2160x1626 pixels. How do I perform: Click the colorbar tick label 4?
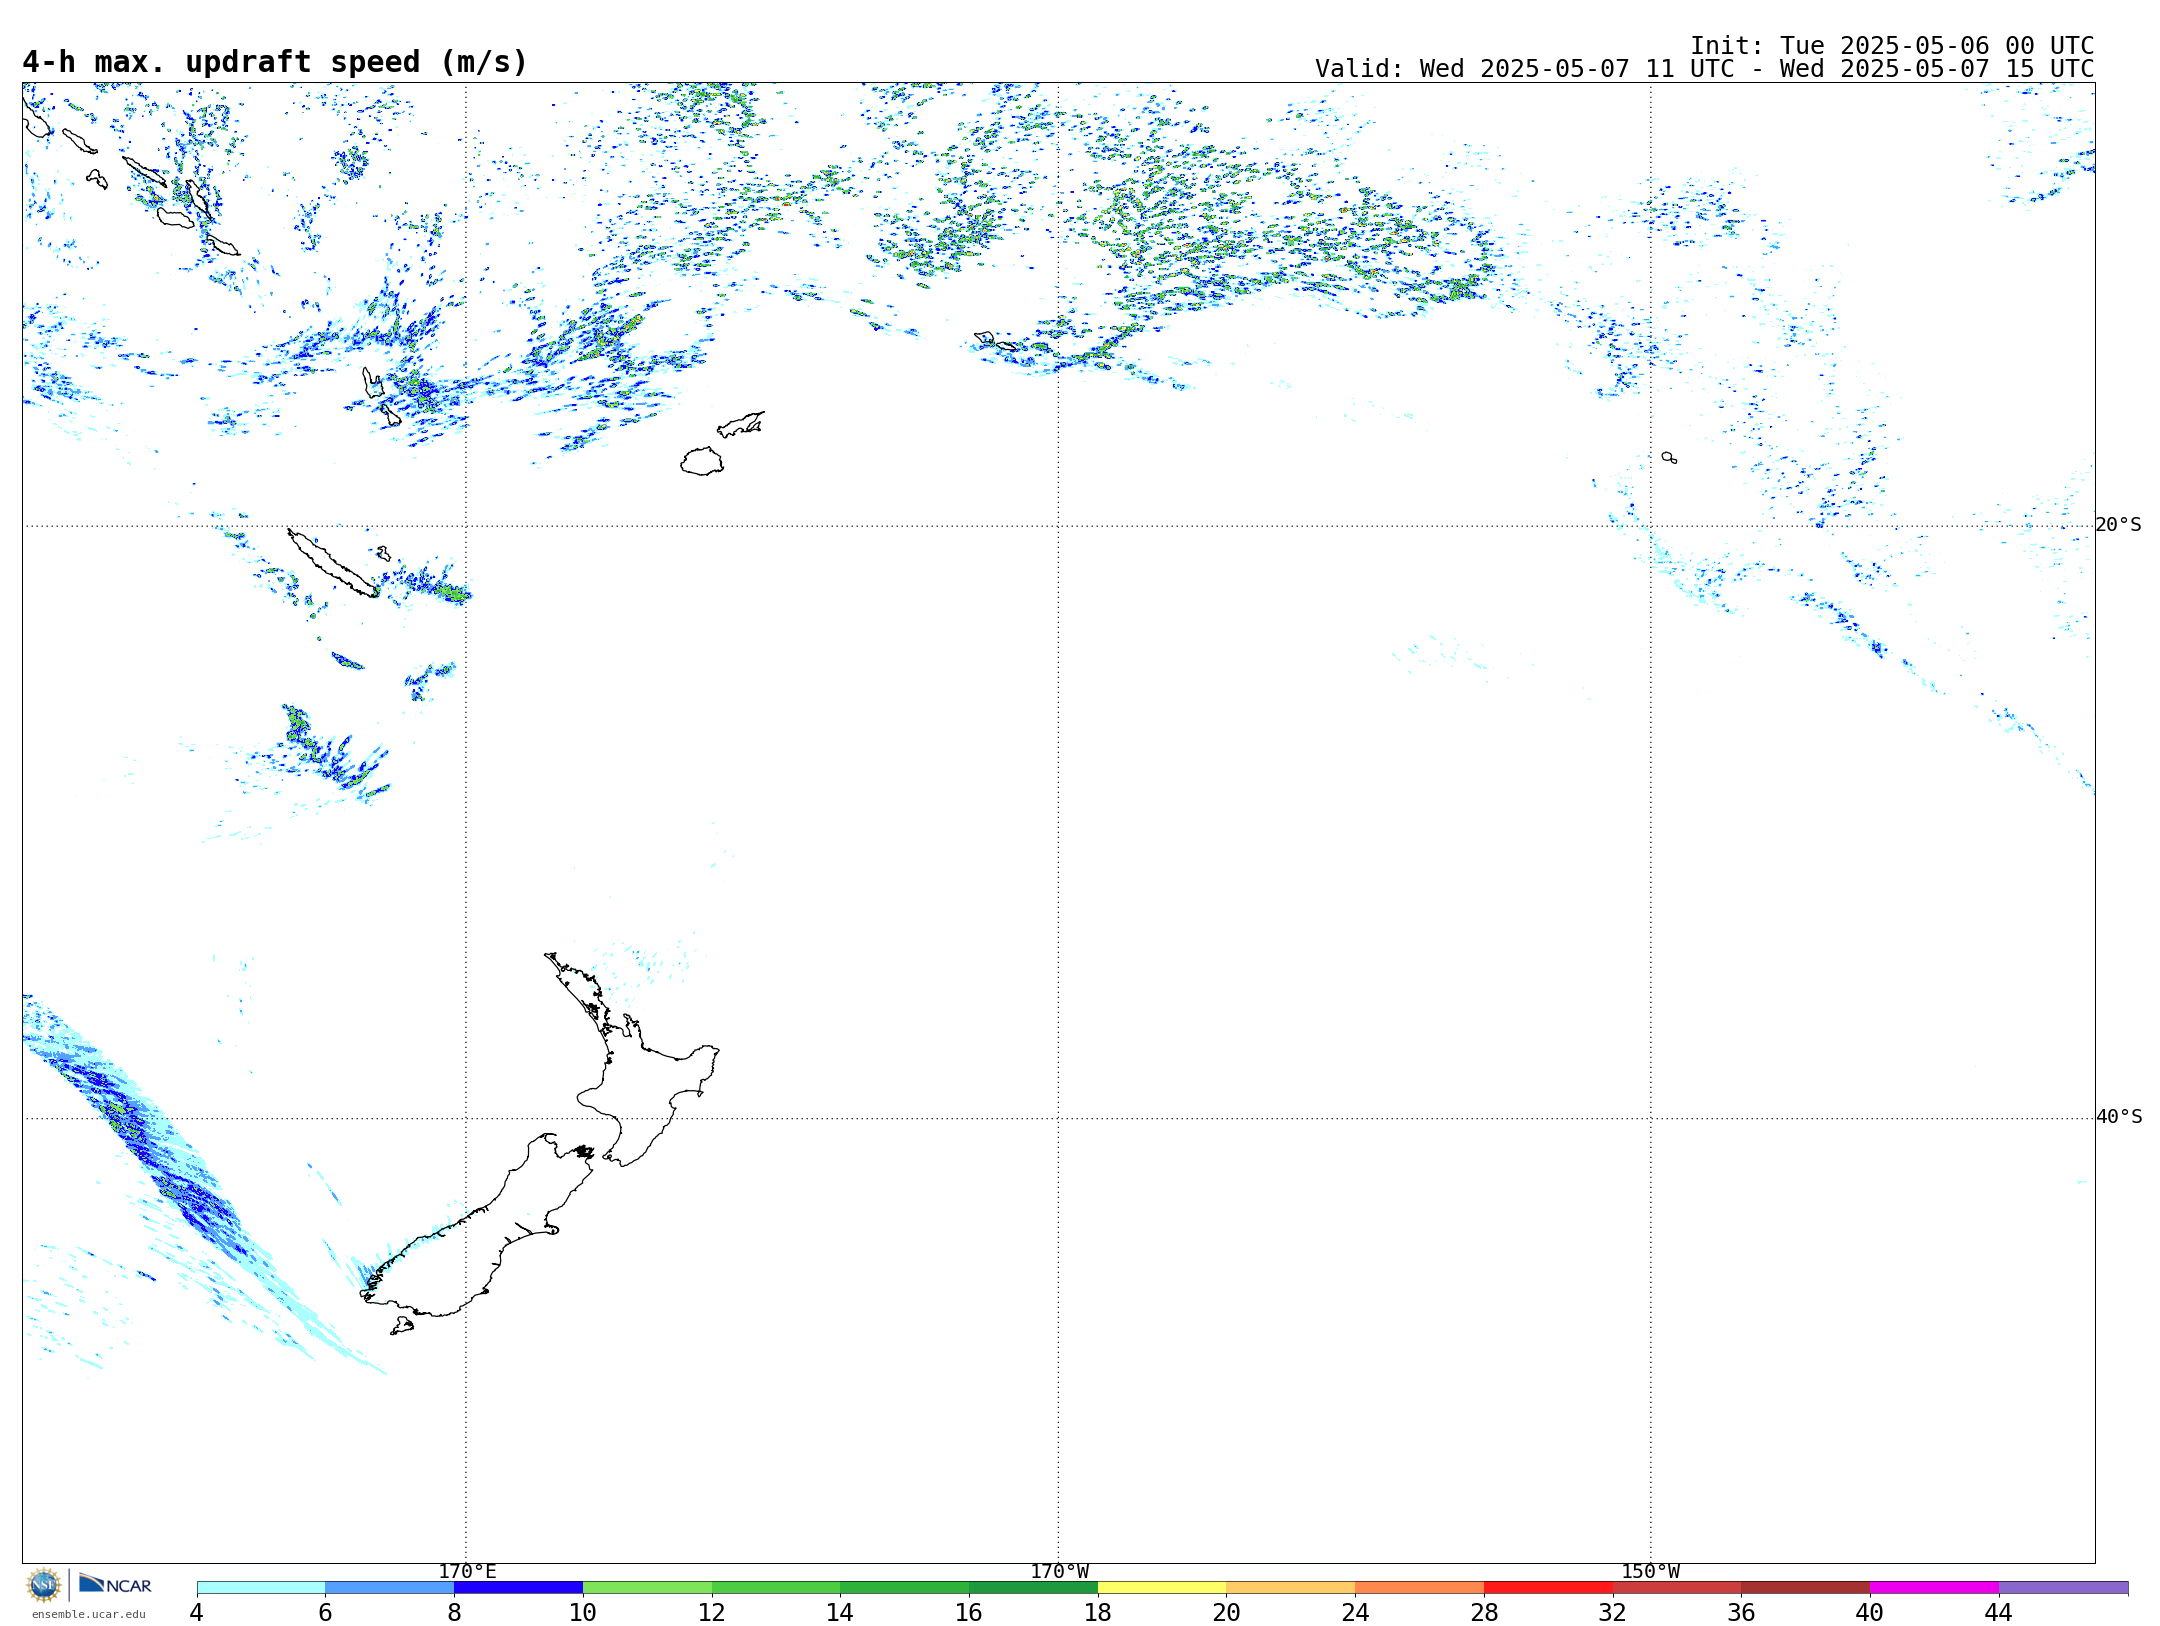pyautogui.click(x=196, y=1612)
